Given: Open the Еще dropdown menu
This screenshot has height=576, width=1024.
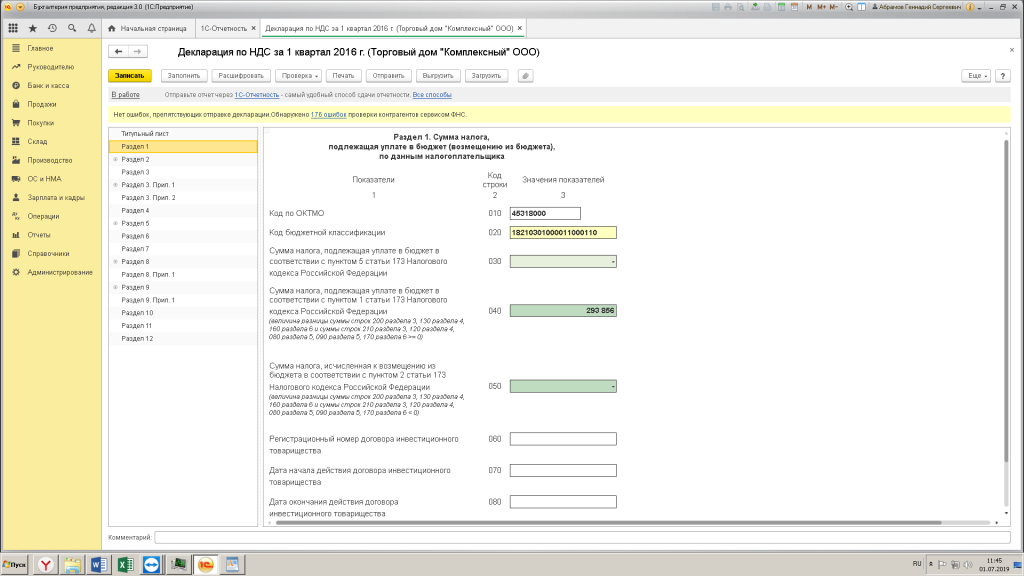Looking at the screenshot, I should click(976, 76).
